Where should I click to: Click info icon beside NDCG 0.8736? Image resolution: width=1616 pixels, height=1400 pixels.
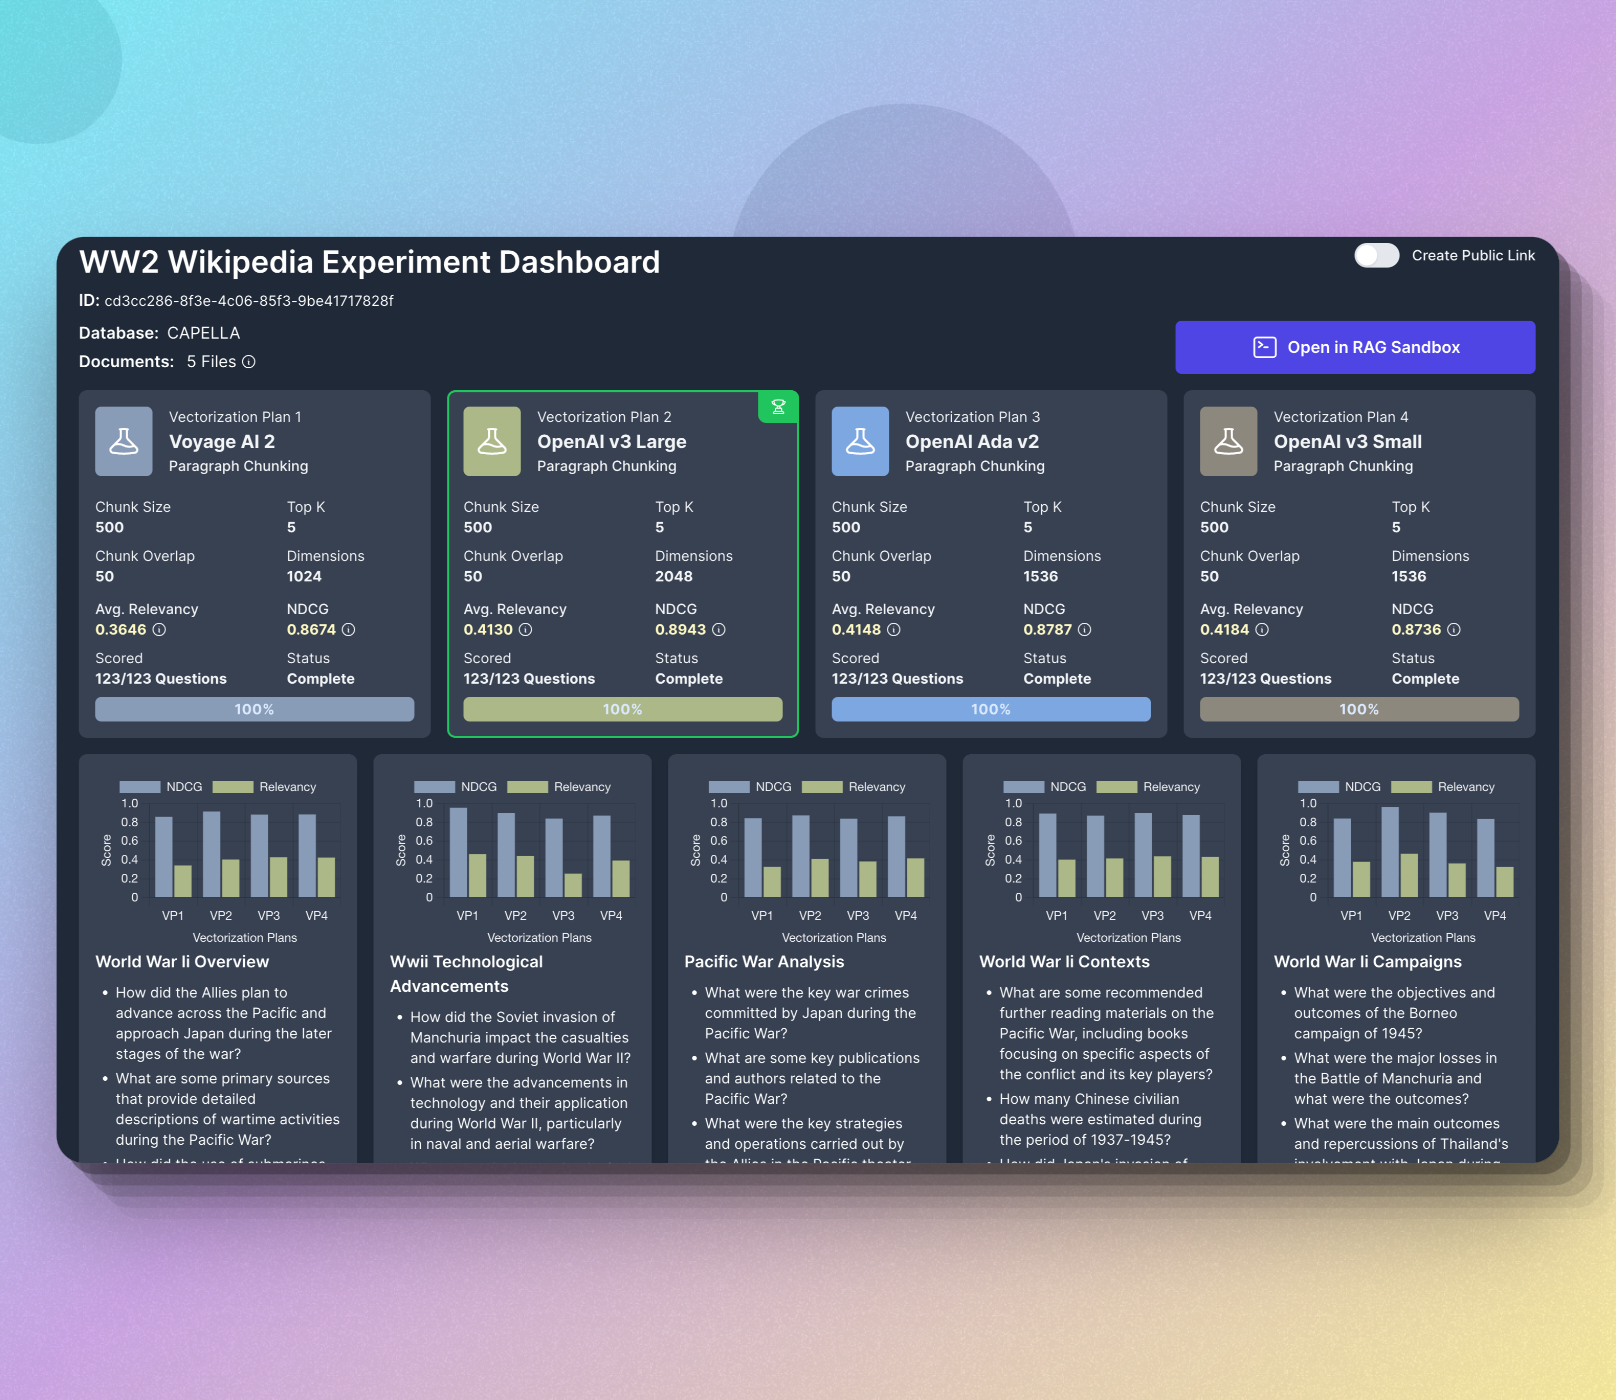(x=1454, y=630)
